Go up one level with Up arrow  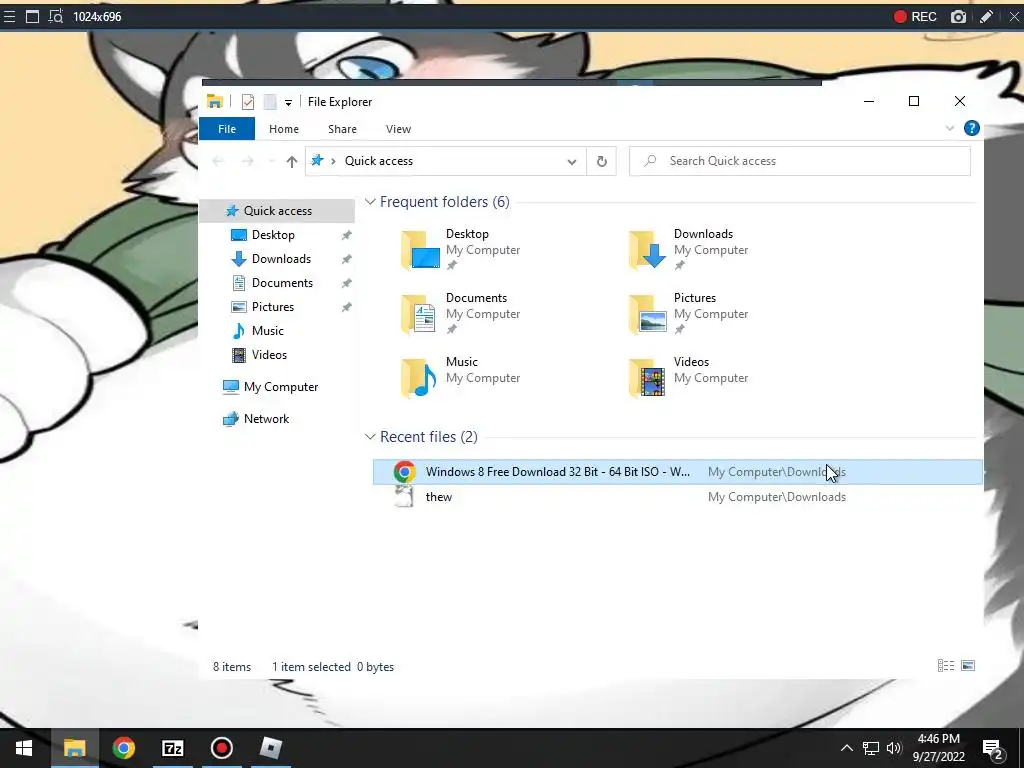291,161
